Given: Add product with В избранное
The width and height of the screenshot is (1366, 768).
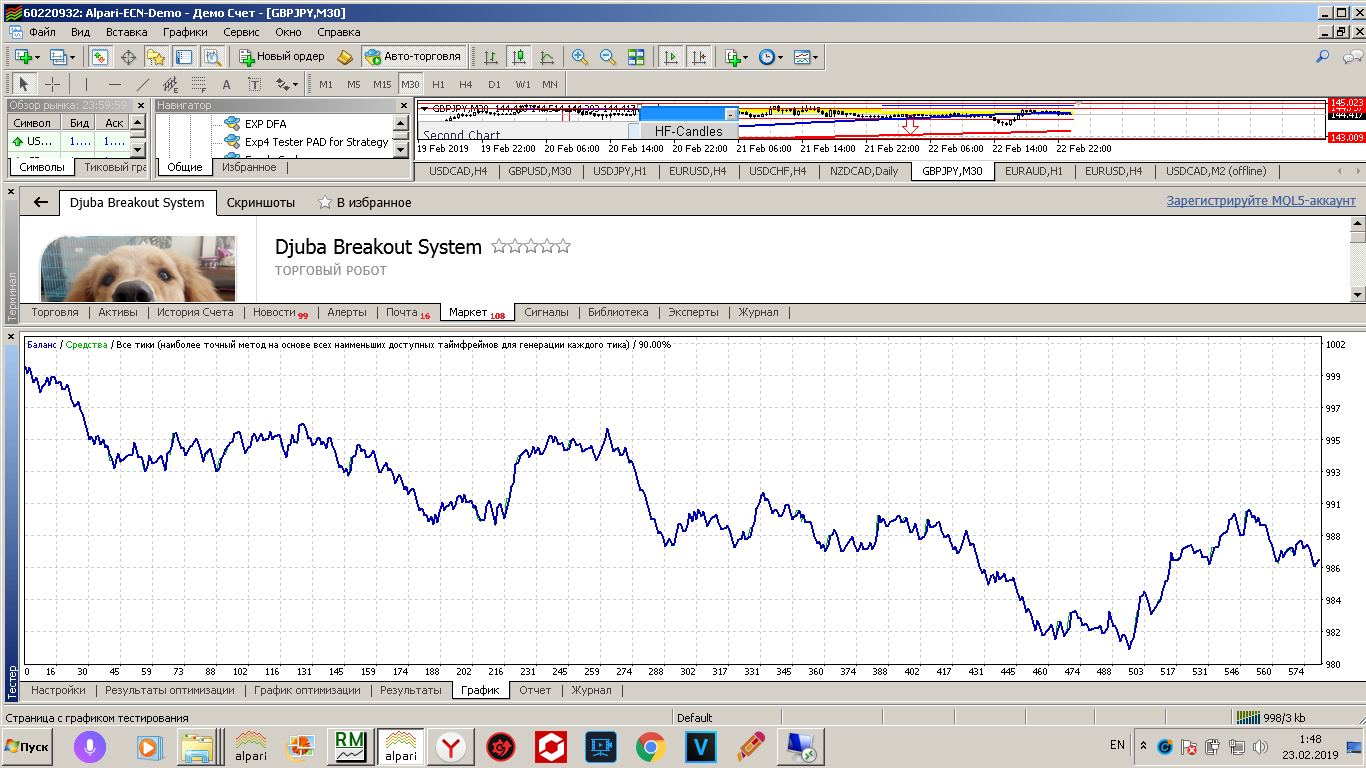Looking at the screenshot, I should [x=364, y=202].
